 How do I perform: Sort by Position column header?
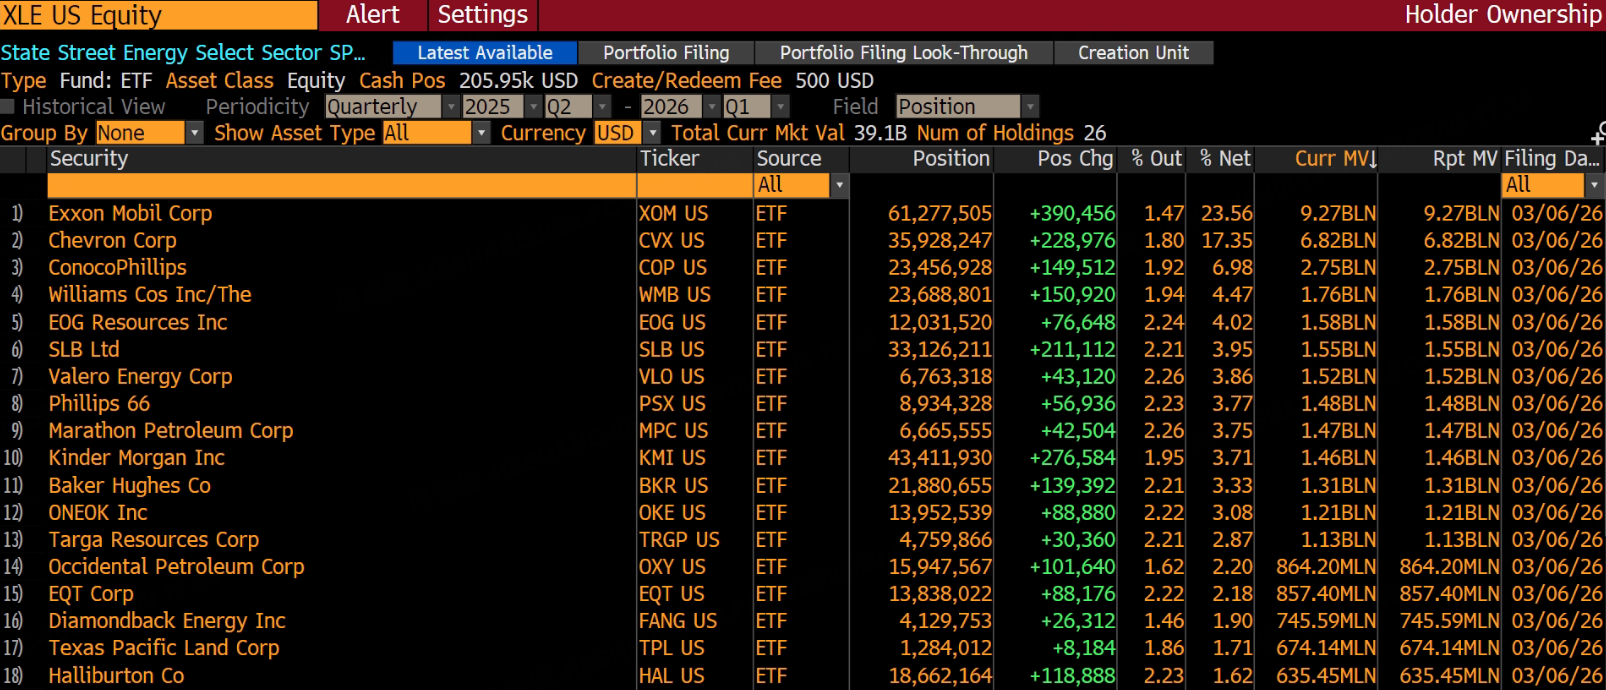pyautogui.click(x=951, y=159)
